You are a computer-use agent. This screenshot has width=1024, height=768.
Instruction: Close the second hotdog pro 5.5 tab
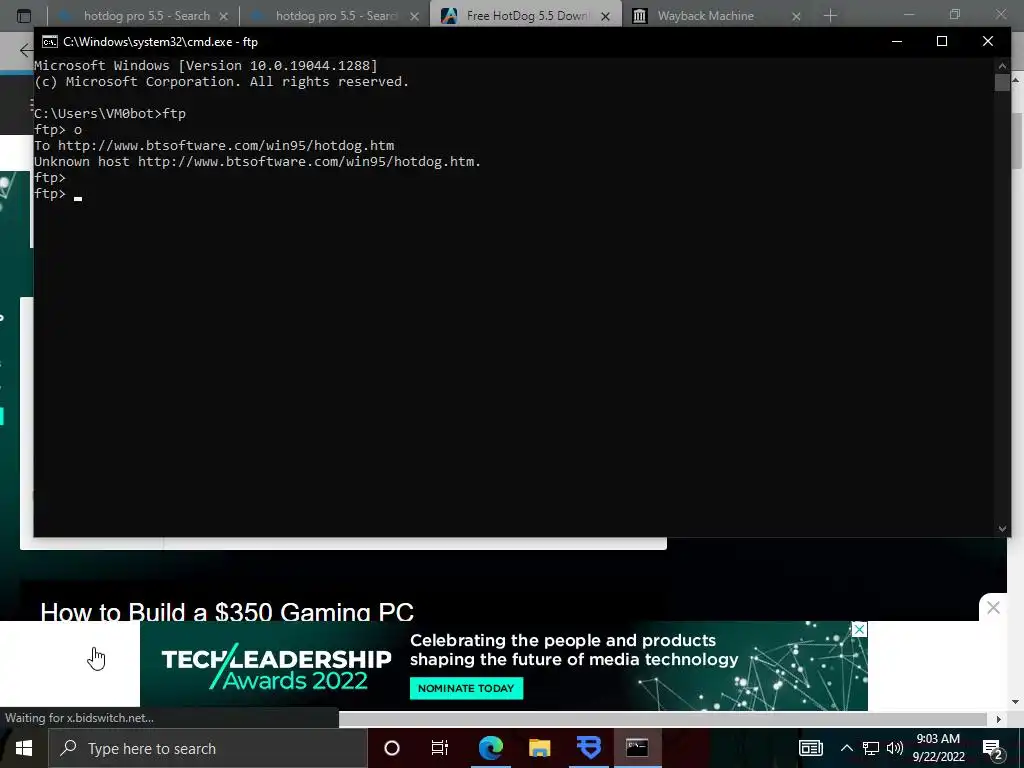tap(415, 16)
